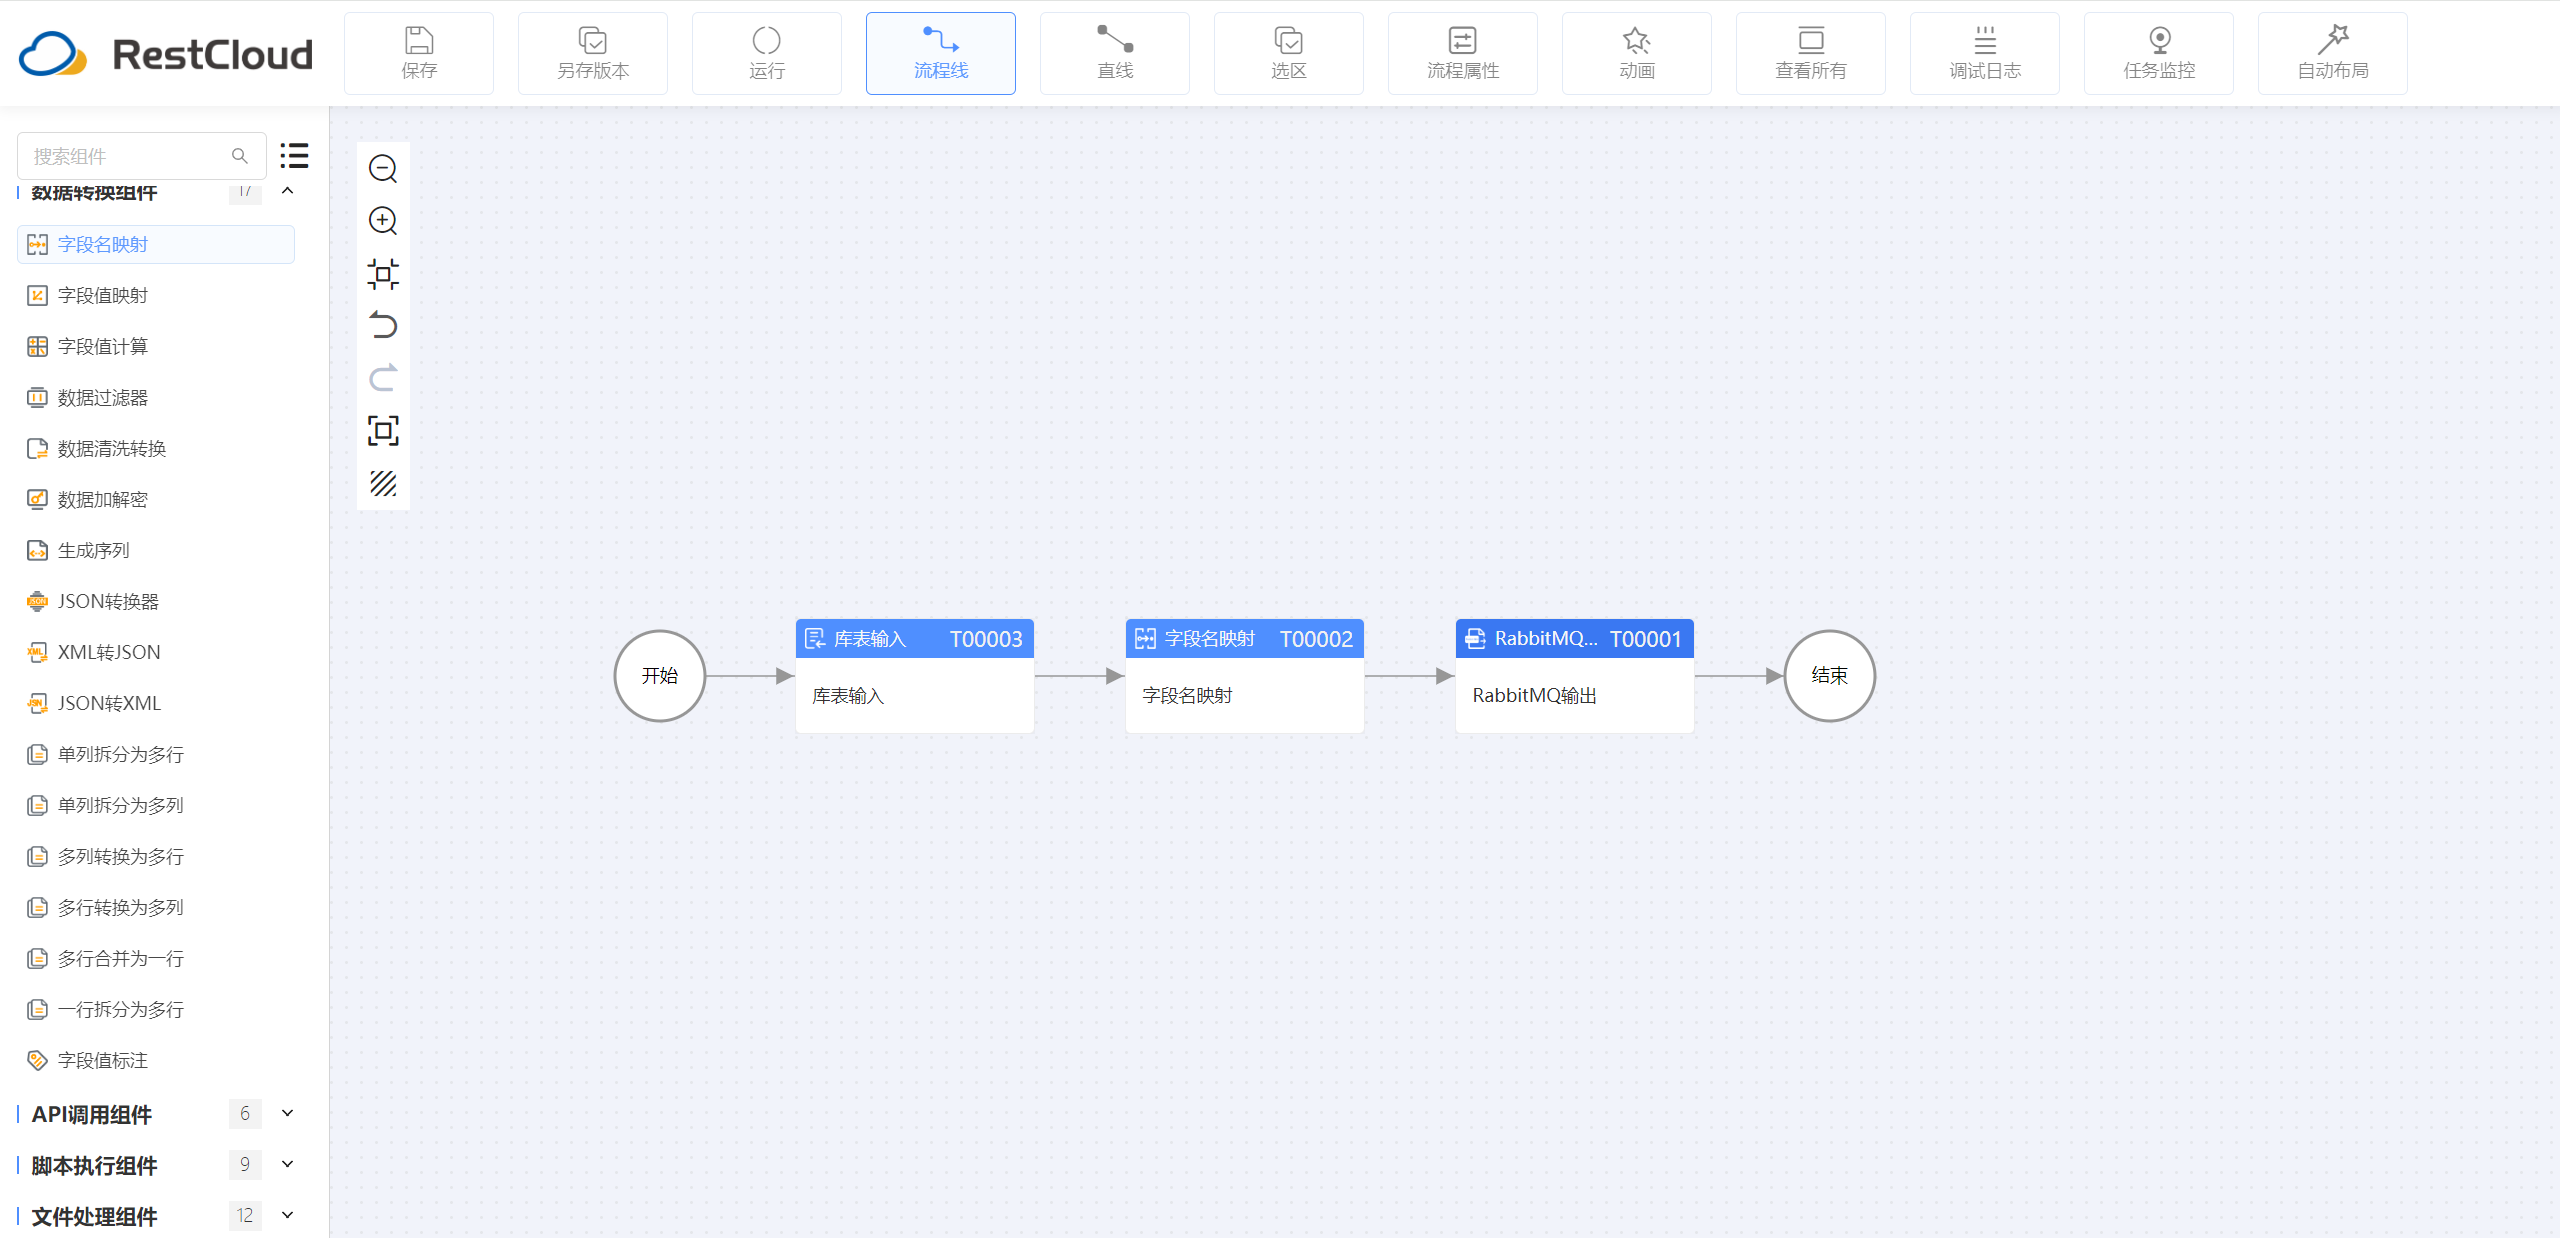Screen dimensions: 2560x1238
Task: Expand the 脚本执行组件 section
Action: coord(287,1164)
